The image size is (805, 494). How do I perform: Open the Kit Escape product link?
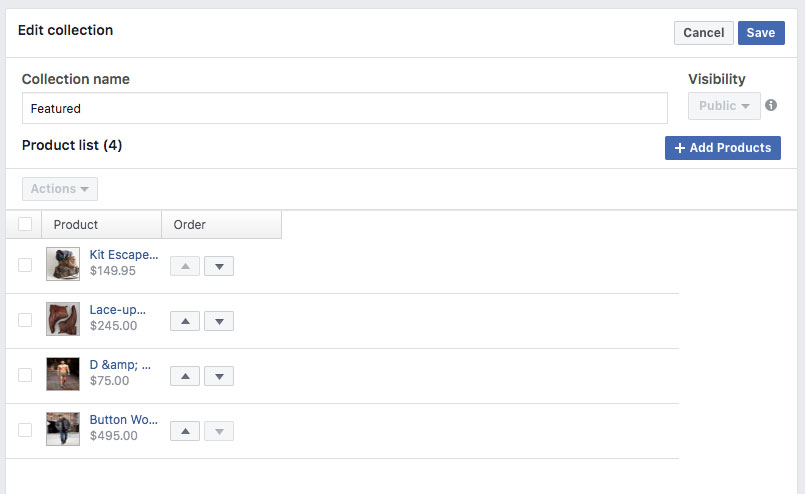point(124,255)
